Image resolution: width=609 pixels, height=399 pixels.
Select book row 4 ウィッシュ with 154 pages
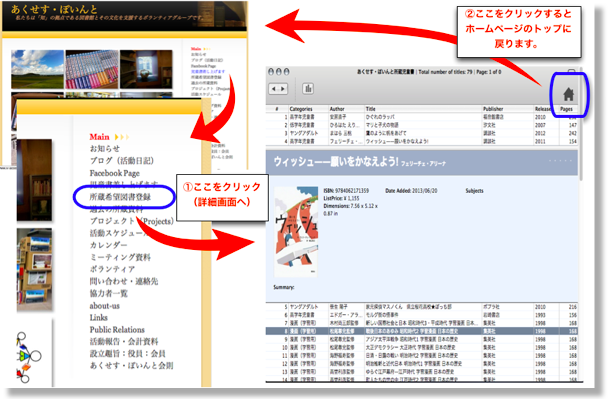pyautogui.click(x=422, y=141)
